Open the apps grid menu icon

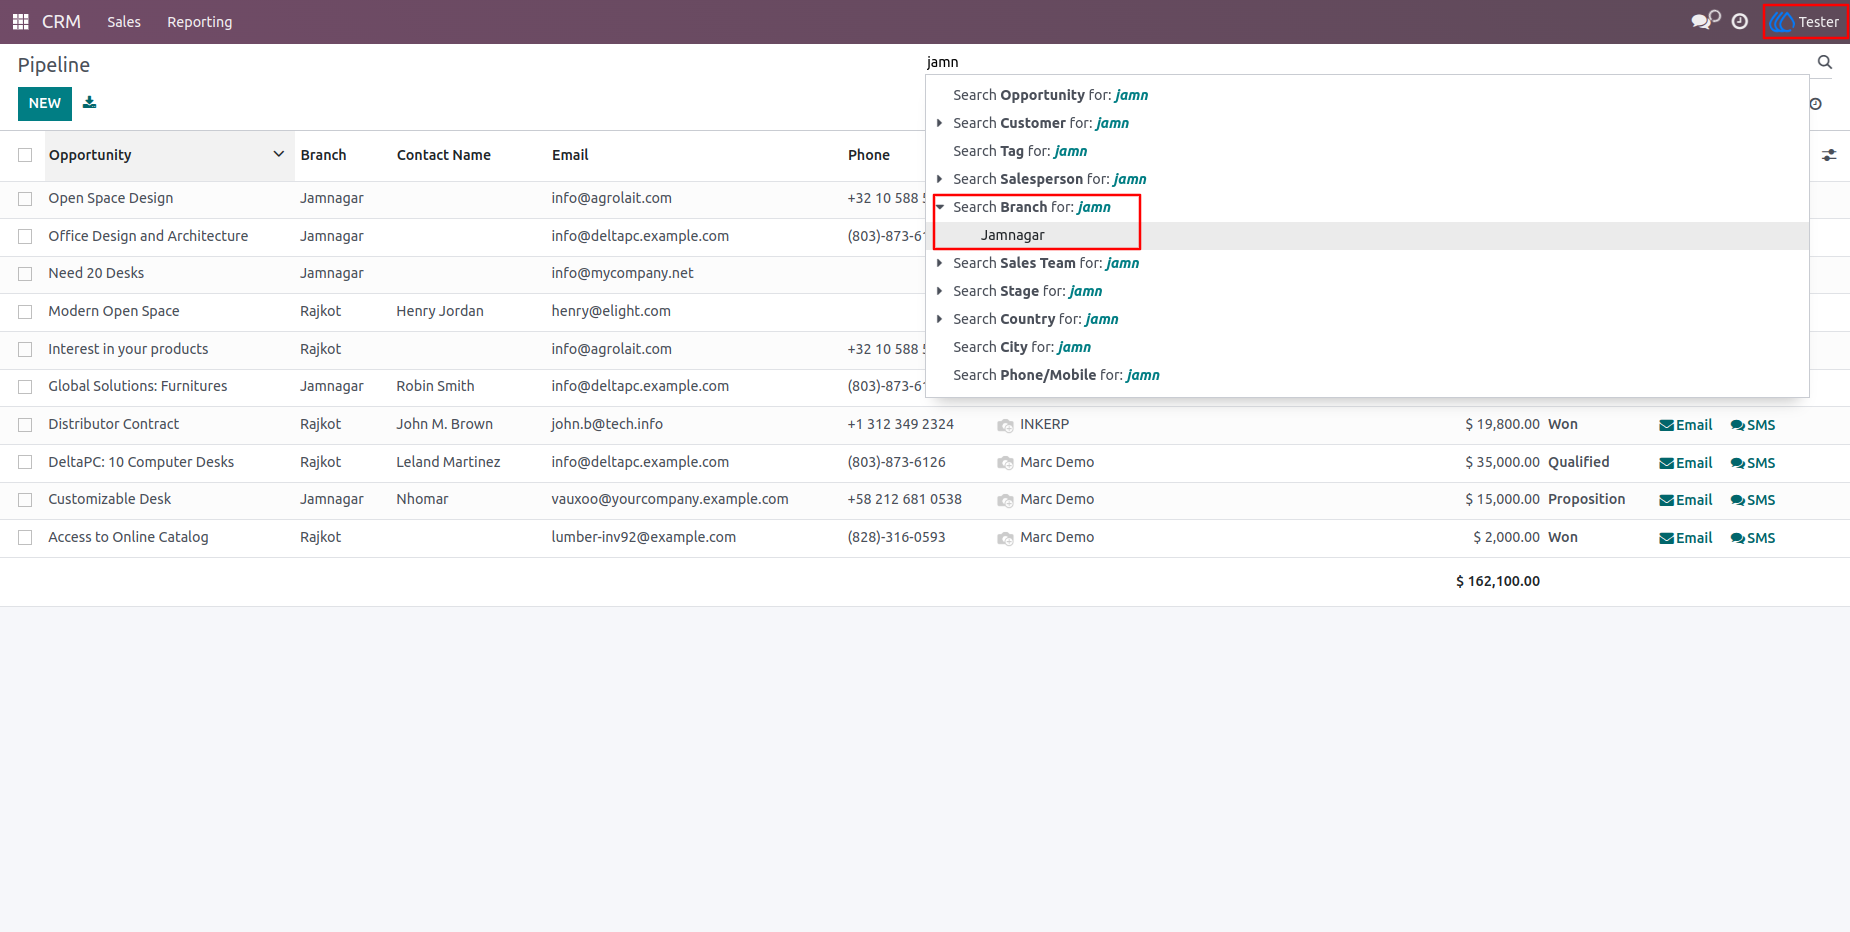tap(20, 21)
